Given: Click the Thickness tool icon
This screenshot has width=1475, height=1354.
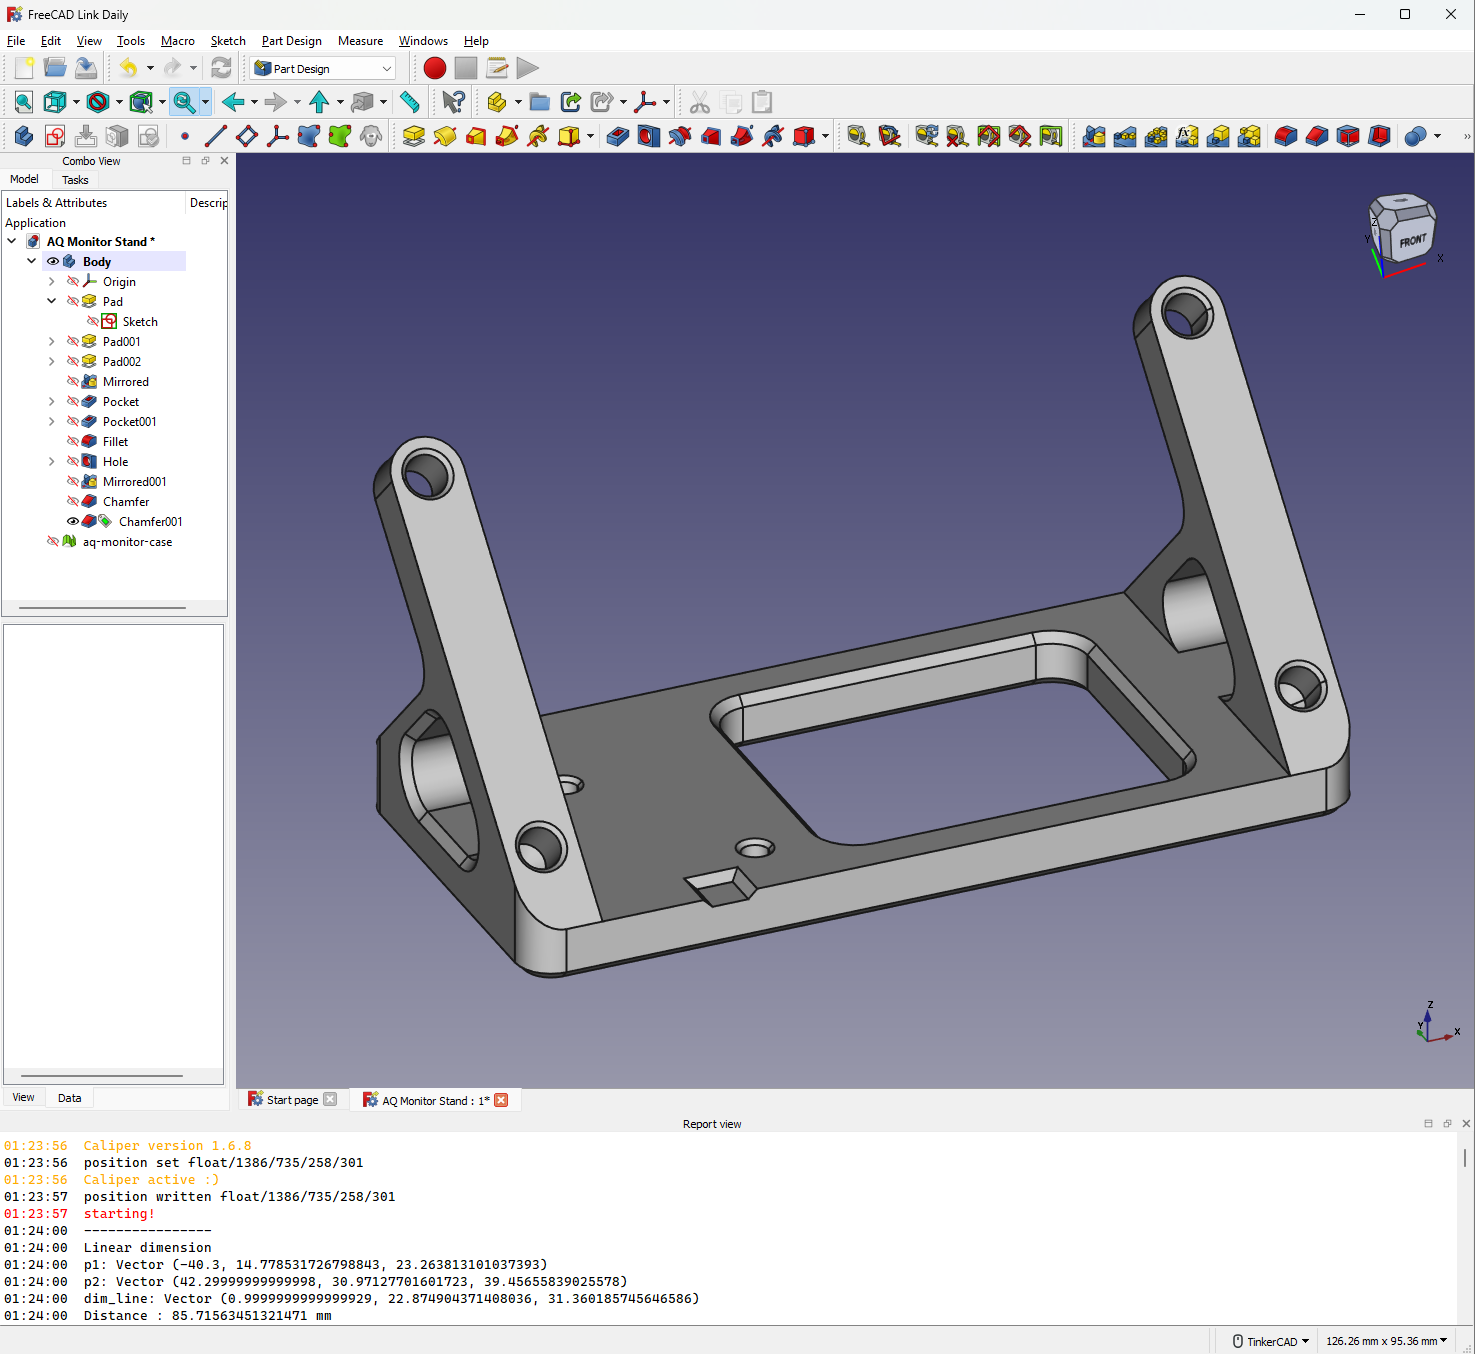Looking at the screenshot, I should (x=1379, y=136).
